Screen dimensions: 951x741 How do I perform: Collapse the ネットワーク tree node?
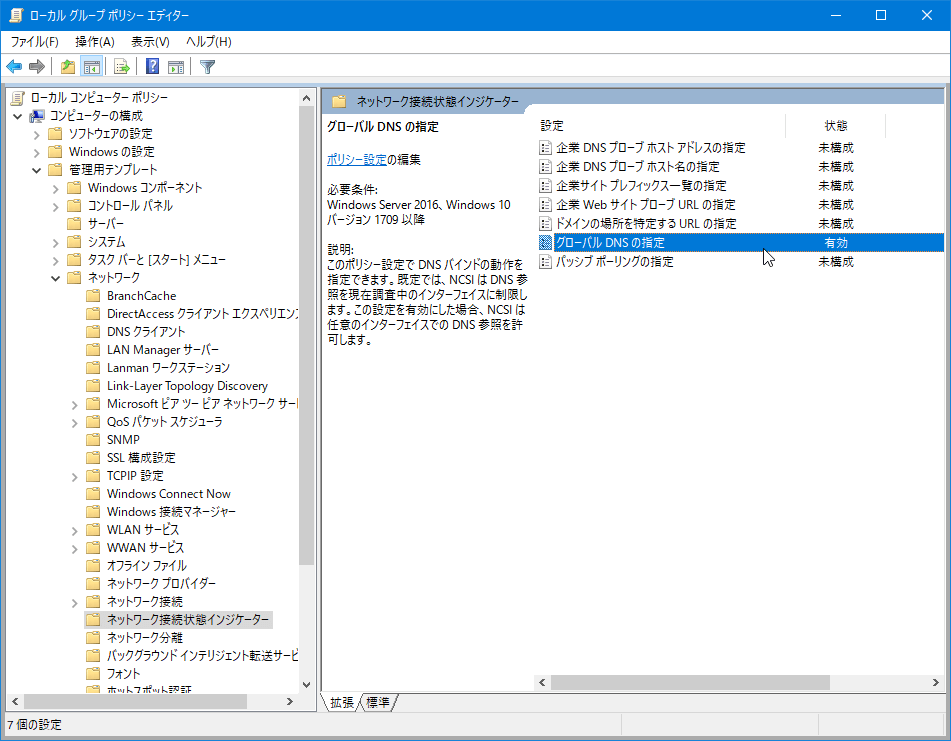tap(56, 278)
